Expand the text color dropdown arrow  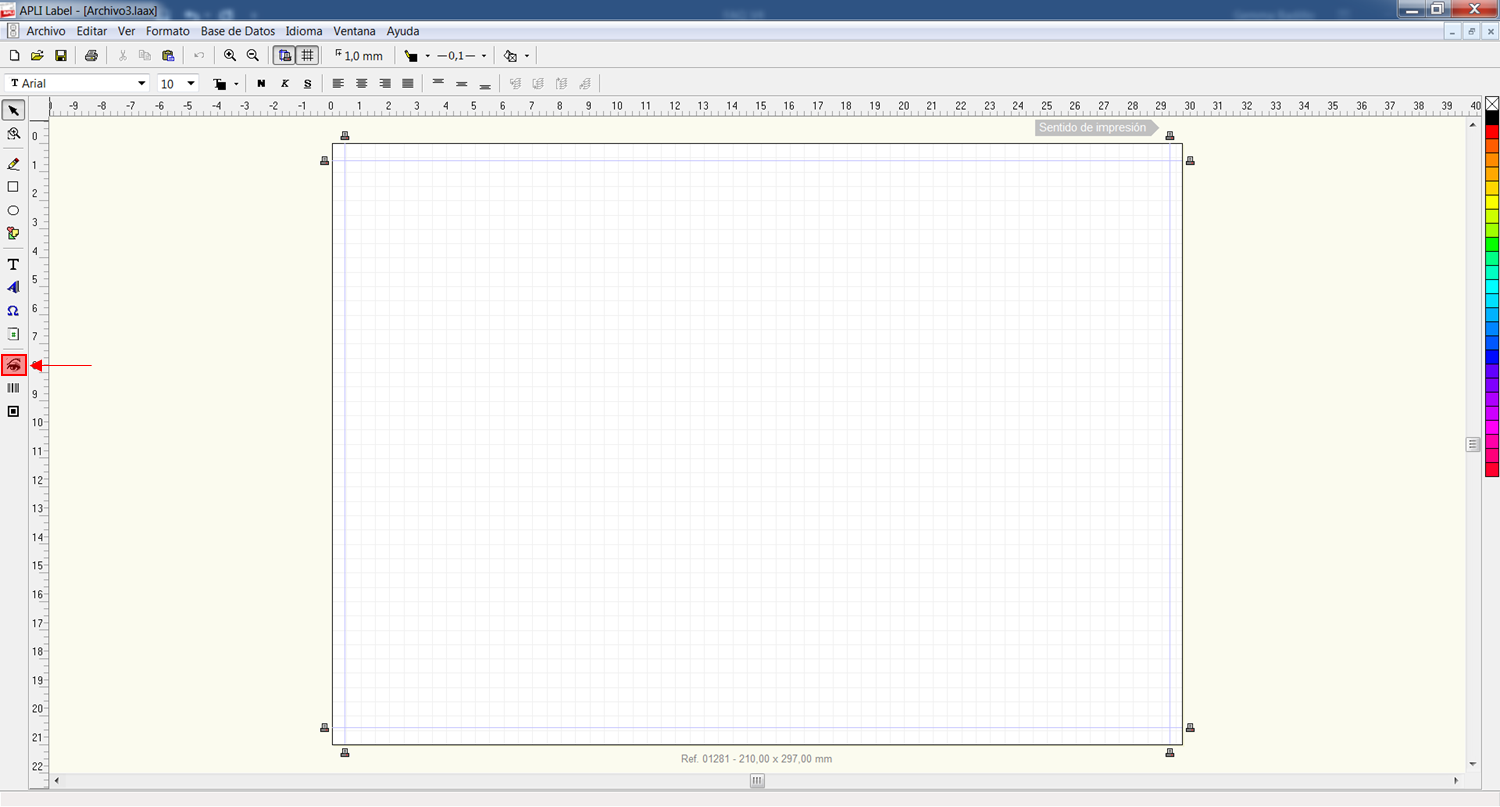click(x=236, y=84)
